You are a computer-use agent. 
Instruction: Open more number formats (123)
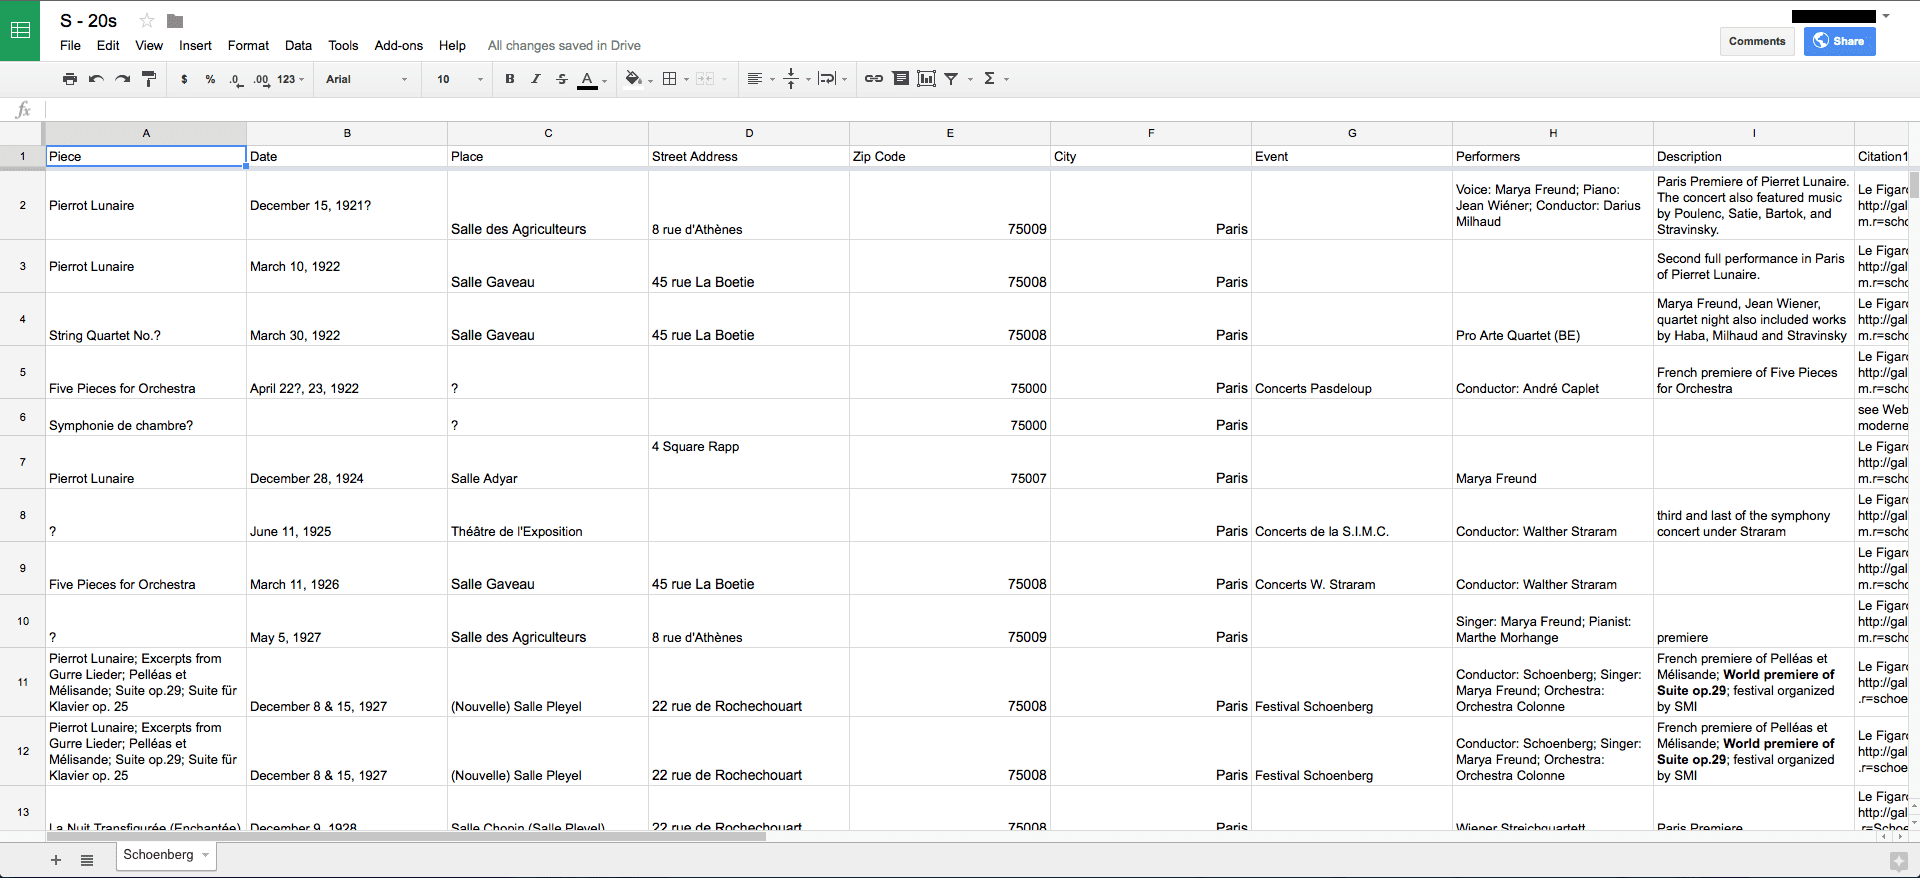point(291,79)
